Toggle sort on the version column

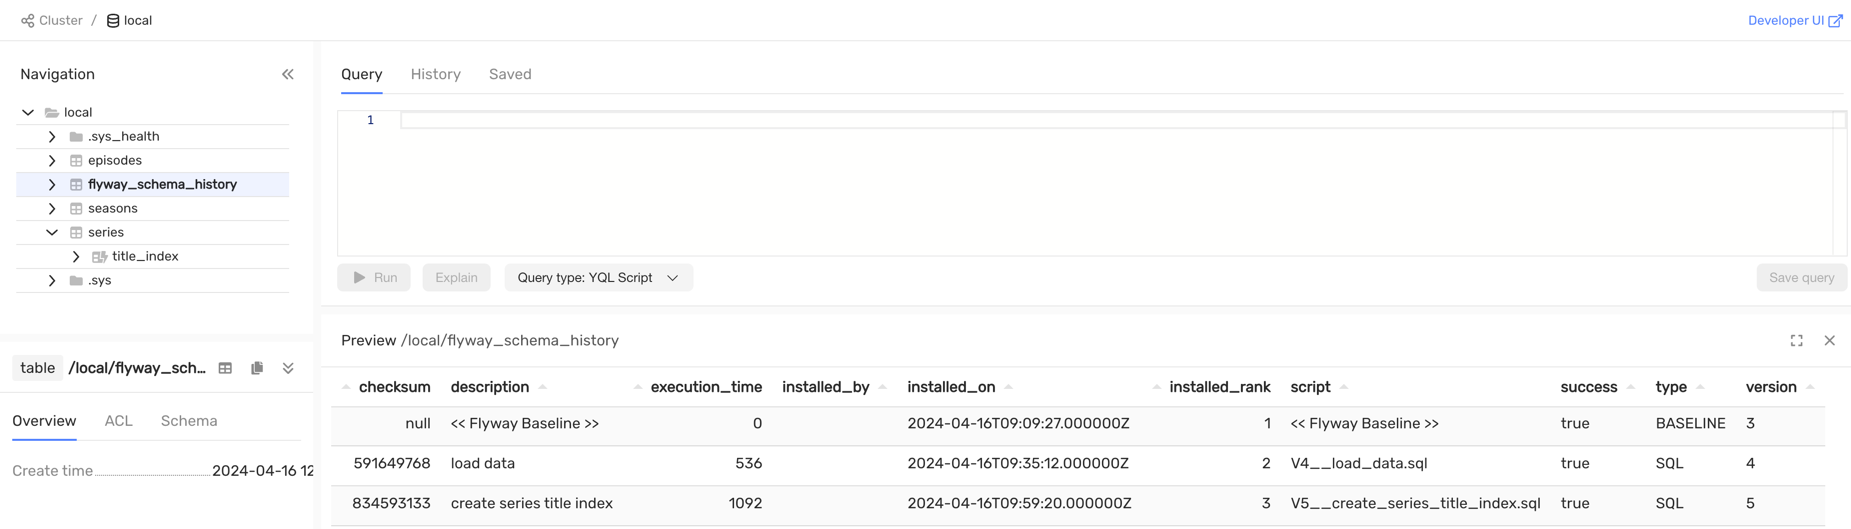[x=1771, y=387]
